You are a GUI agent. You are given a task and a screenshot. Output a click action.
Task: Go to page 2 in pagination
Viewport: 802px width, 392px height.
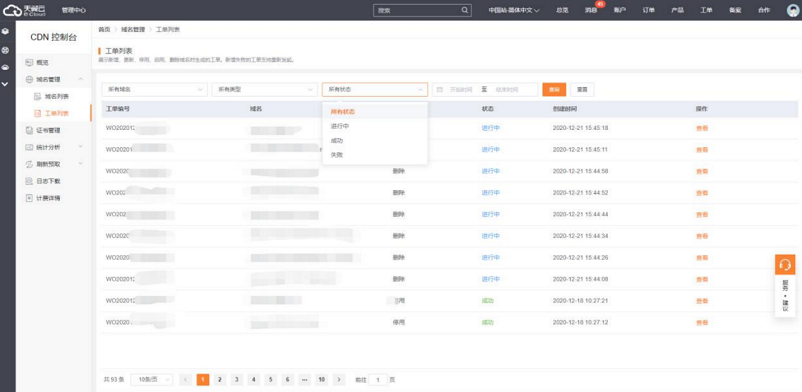219,380
